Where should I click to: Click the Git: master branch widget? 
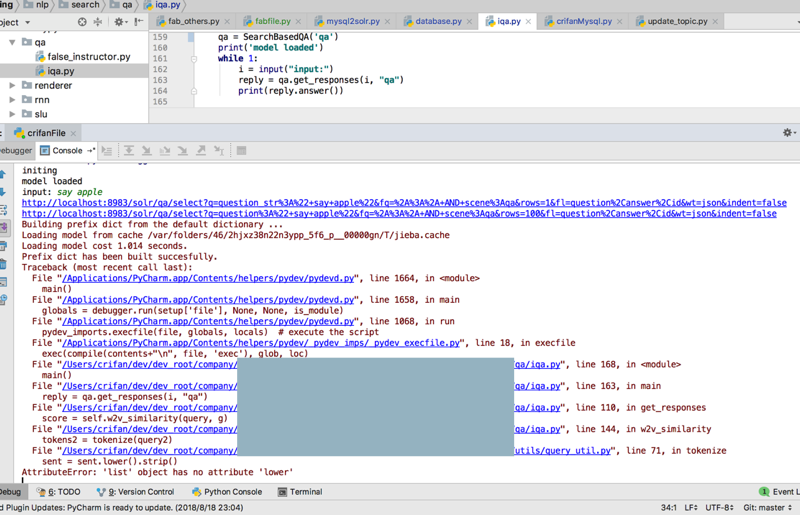pyautogui.click(x=767, y=508)
